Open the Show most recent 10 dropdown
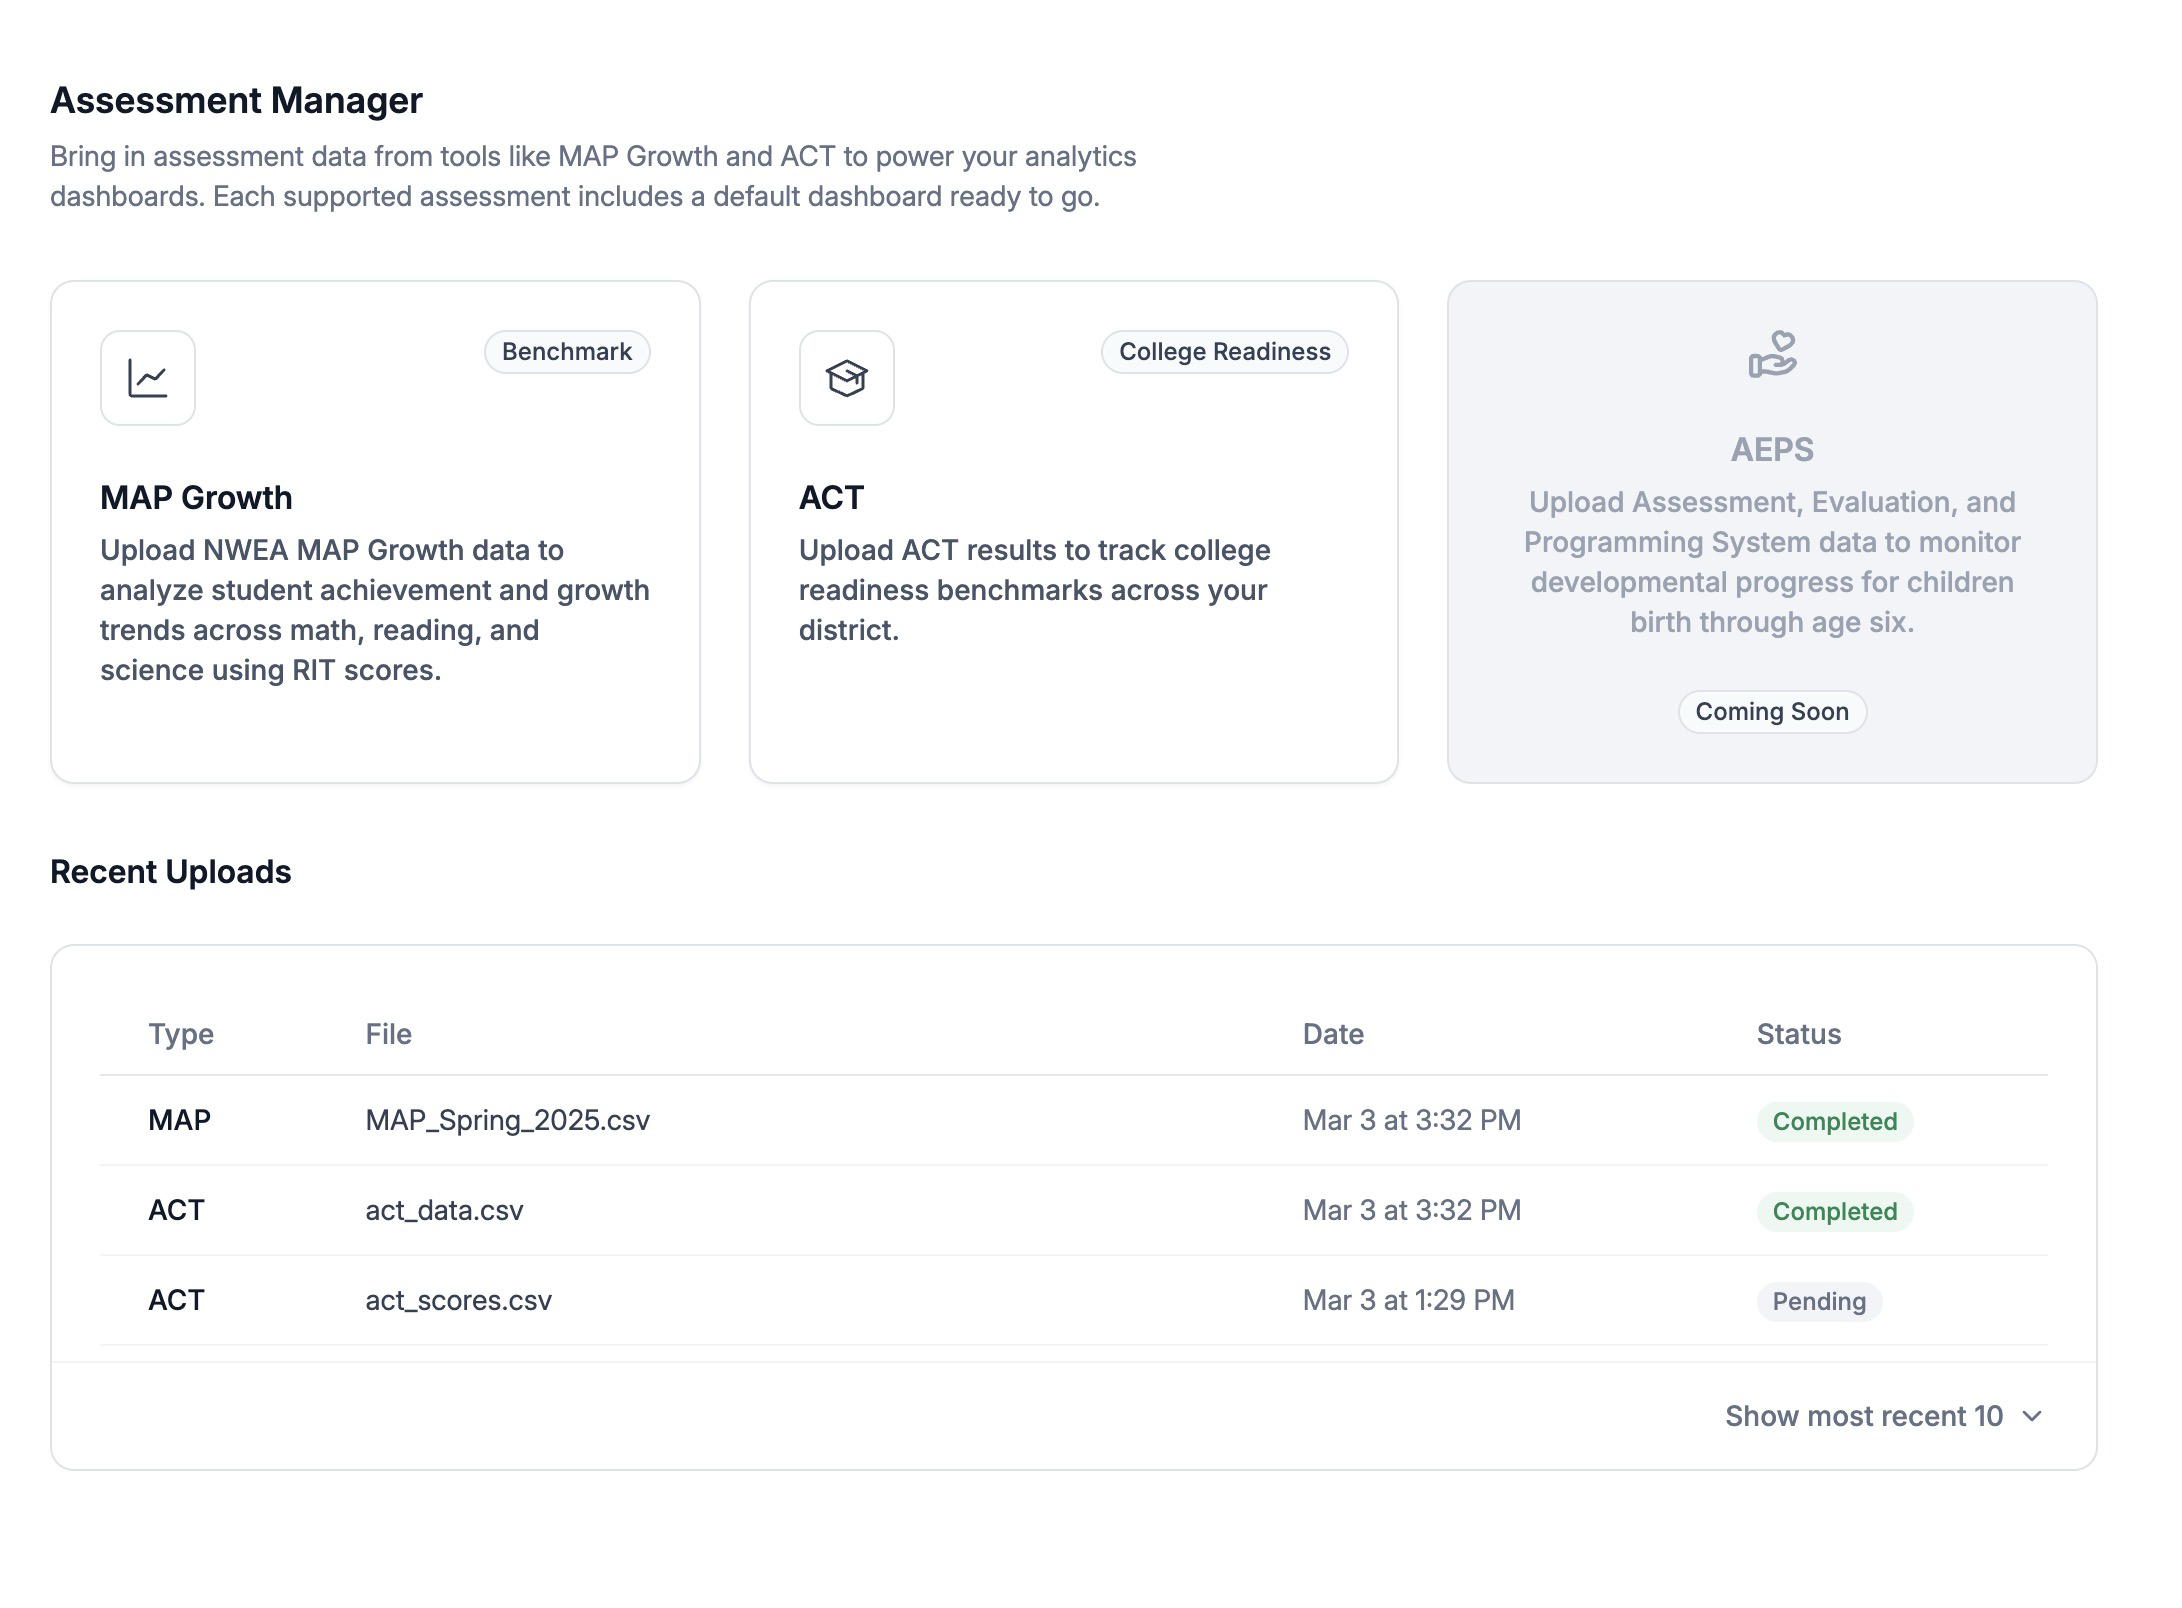Image resolution: width=2182 pixels, height=1608 pixels. 1865,1416
